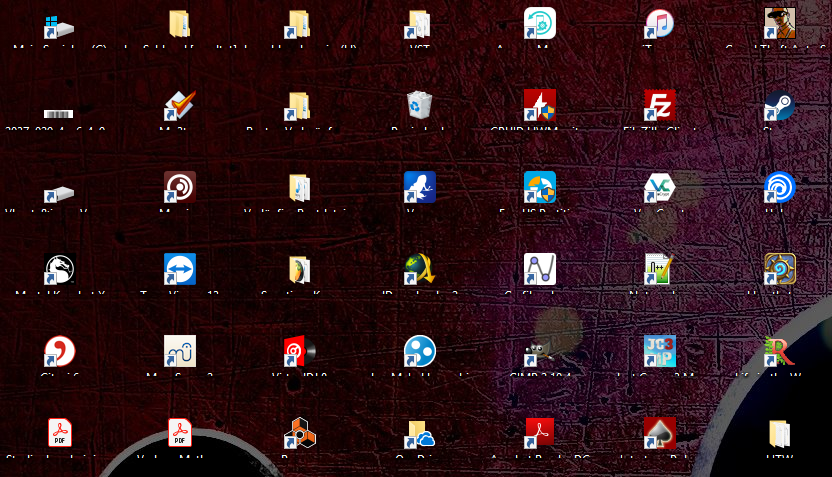Open the white graph-line app shortcut
This screenshot has height=477, width=832.
point(540,269)
